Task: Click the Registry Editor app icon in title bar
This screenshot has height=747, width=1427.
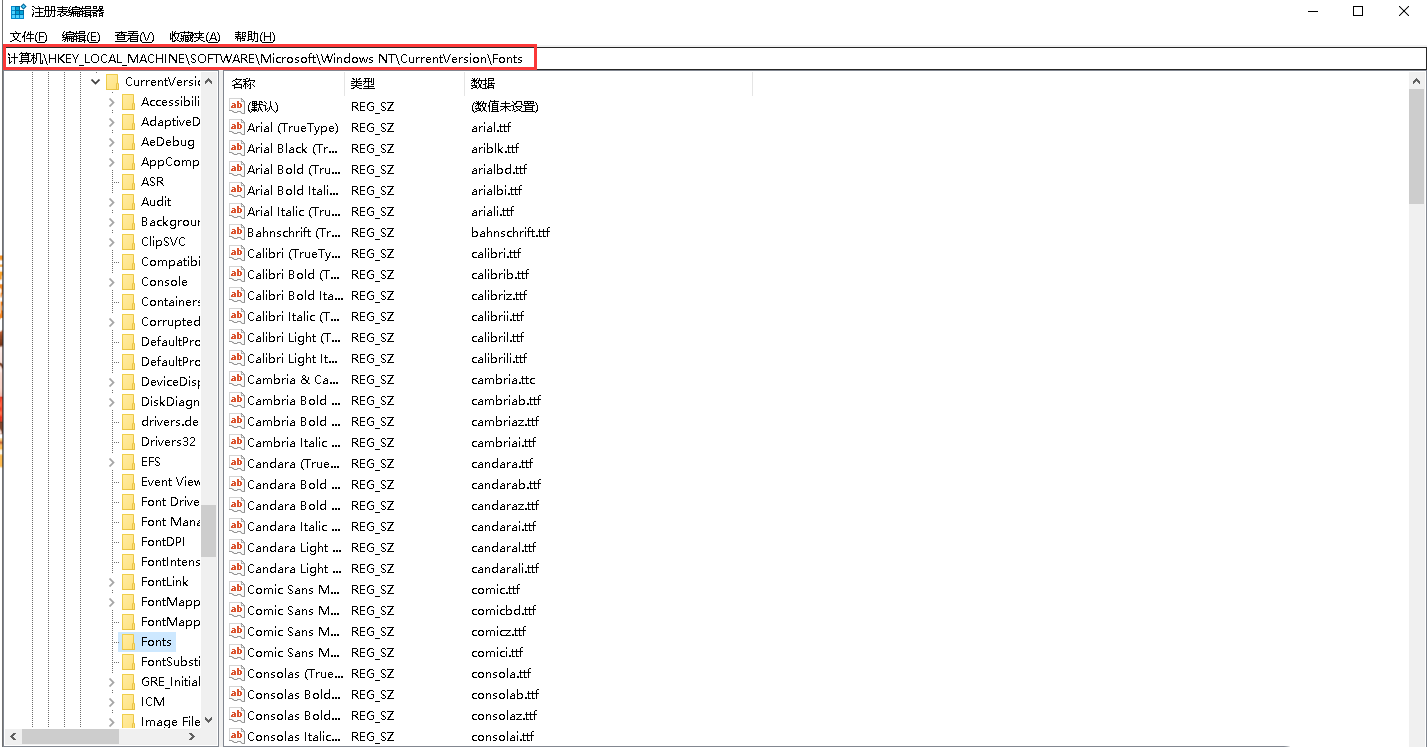Action: pos(18,11)
